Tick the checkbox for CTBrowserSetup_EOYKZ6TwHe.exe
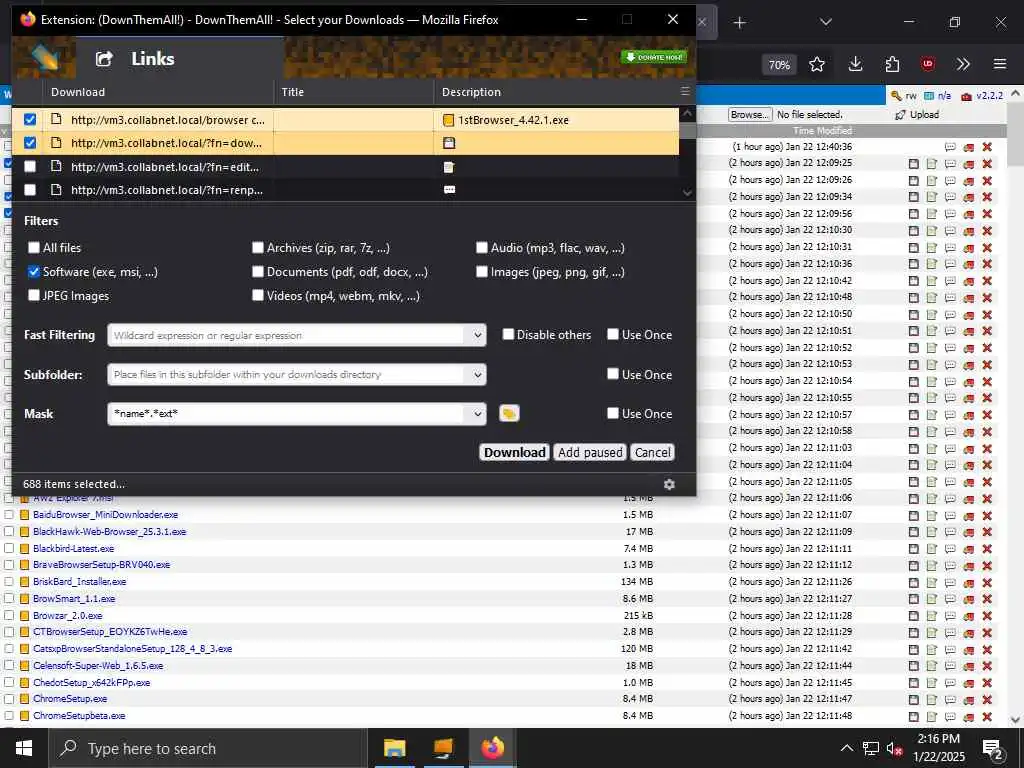Image resolution: width=1024 pixels, height=768 pixels. click(x=9, y=632)
